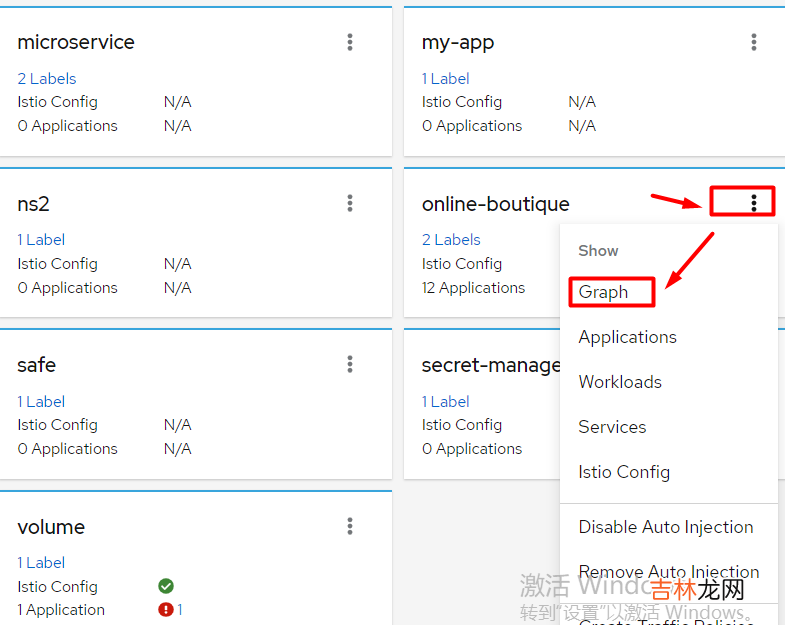This screenshot has height=625, width=785.
Task: Click green Istio Config check icon
Action: coord(166,586)
